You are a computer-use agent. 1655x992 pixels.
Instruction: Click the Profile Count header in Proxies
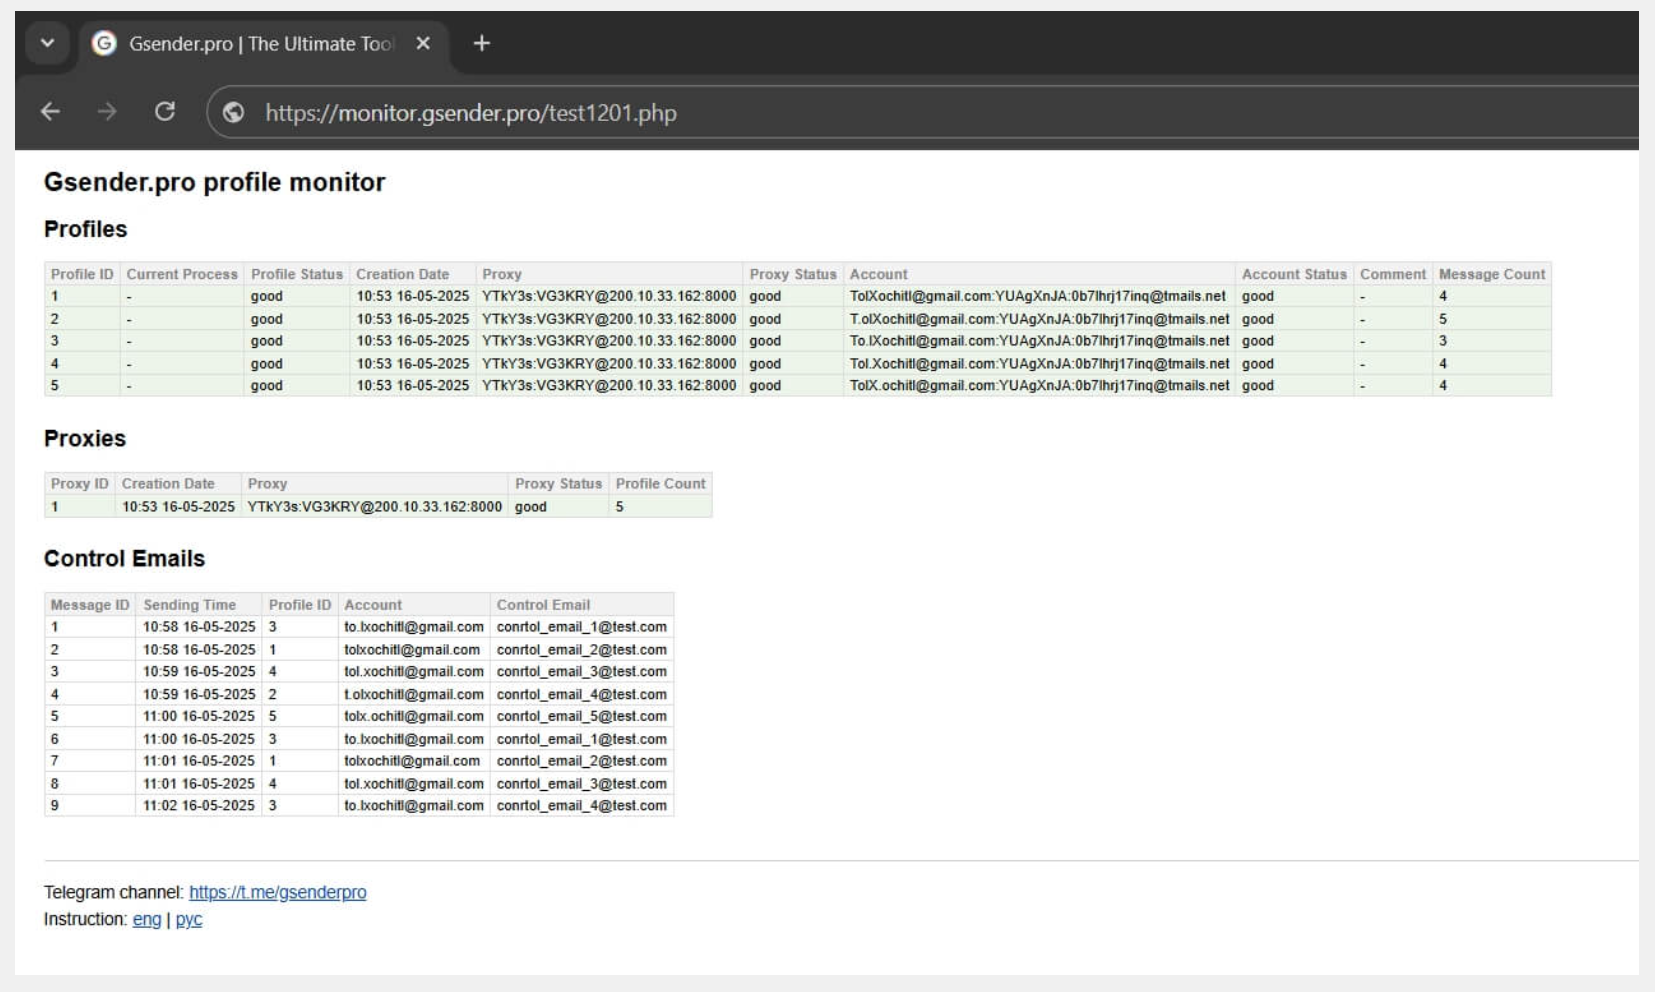[660, 483]
